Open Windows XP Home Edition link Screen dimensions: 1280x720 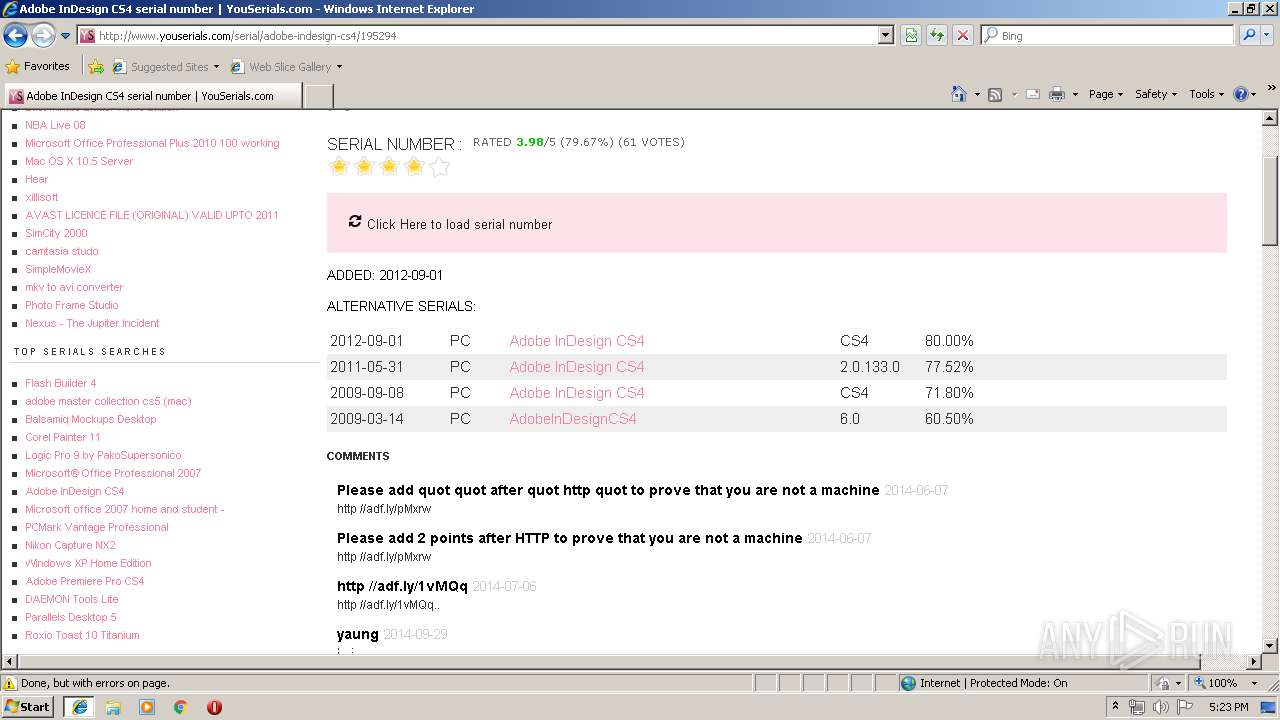[88, 563]
